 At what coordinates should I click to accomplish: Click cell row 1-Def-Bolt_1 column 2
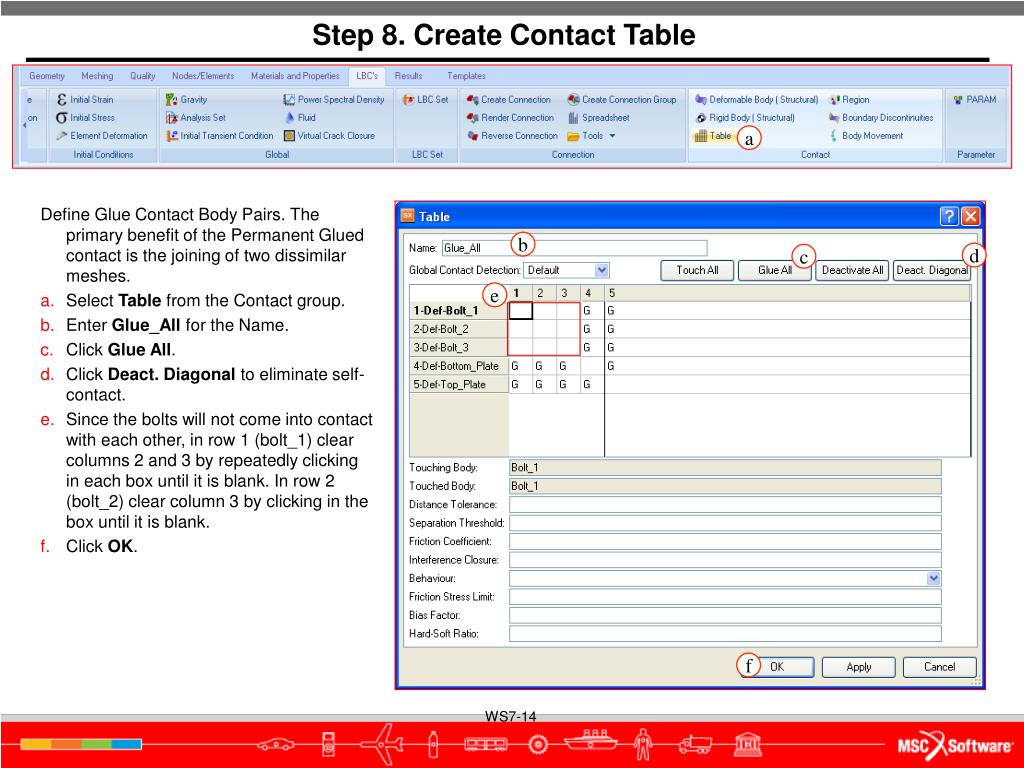click(545, 311)
